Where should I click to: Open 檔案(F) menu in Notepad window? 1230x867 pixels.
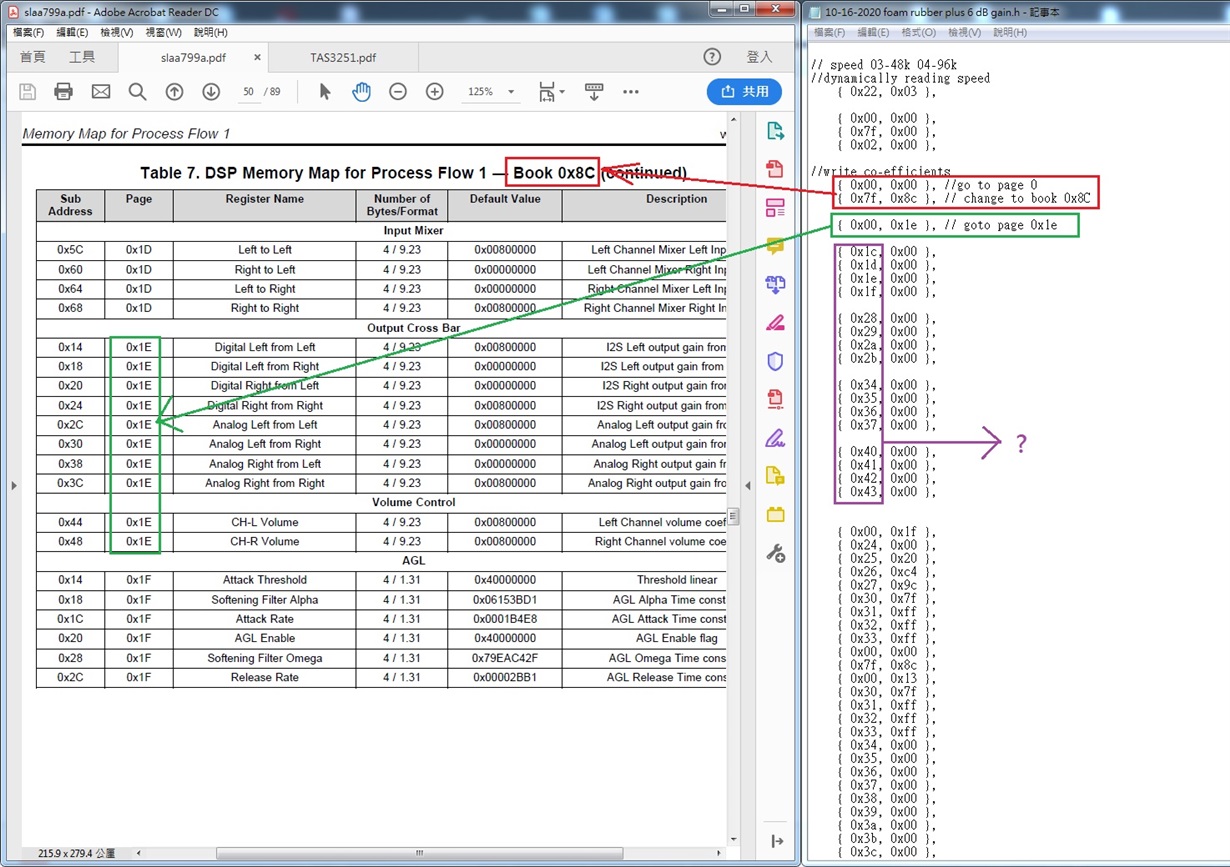(829, 33)
